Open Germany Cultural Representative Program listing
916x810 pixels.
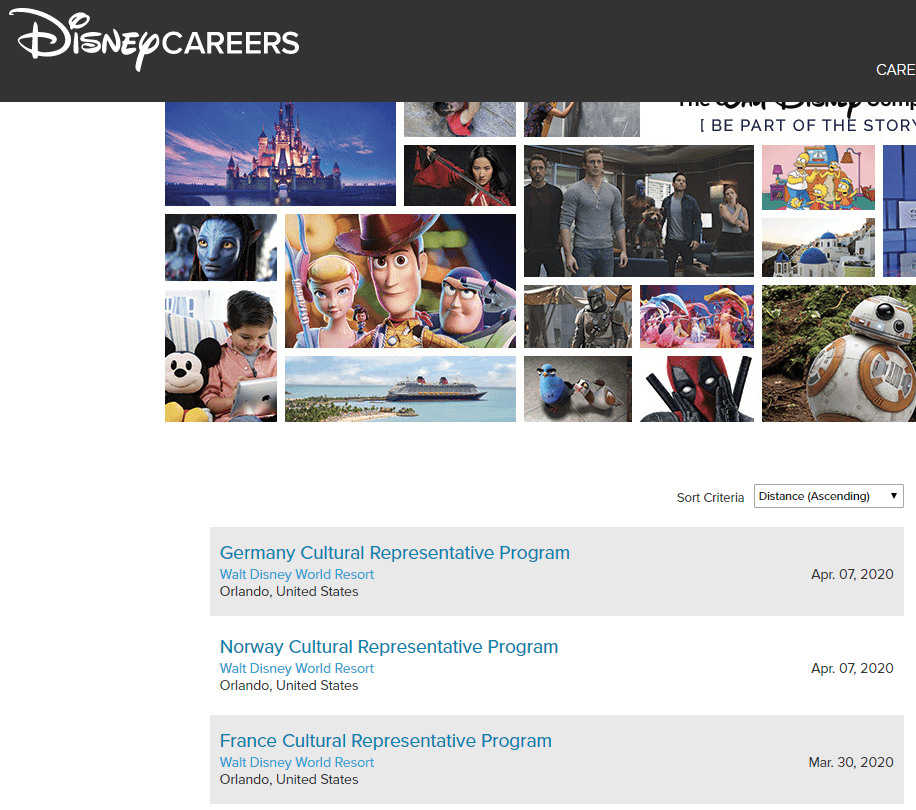394,552
